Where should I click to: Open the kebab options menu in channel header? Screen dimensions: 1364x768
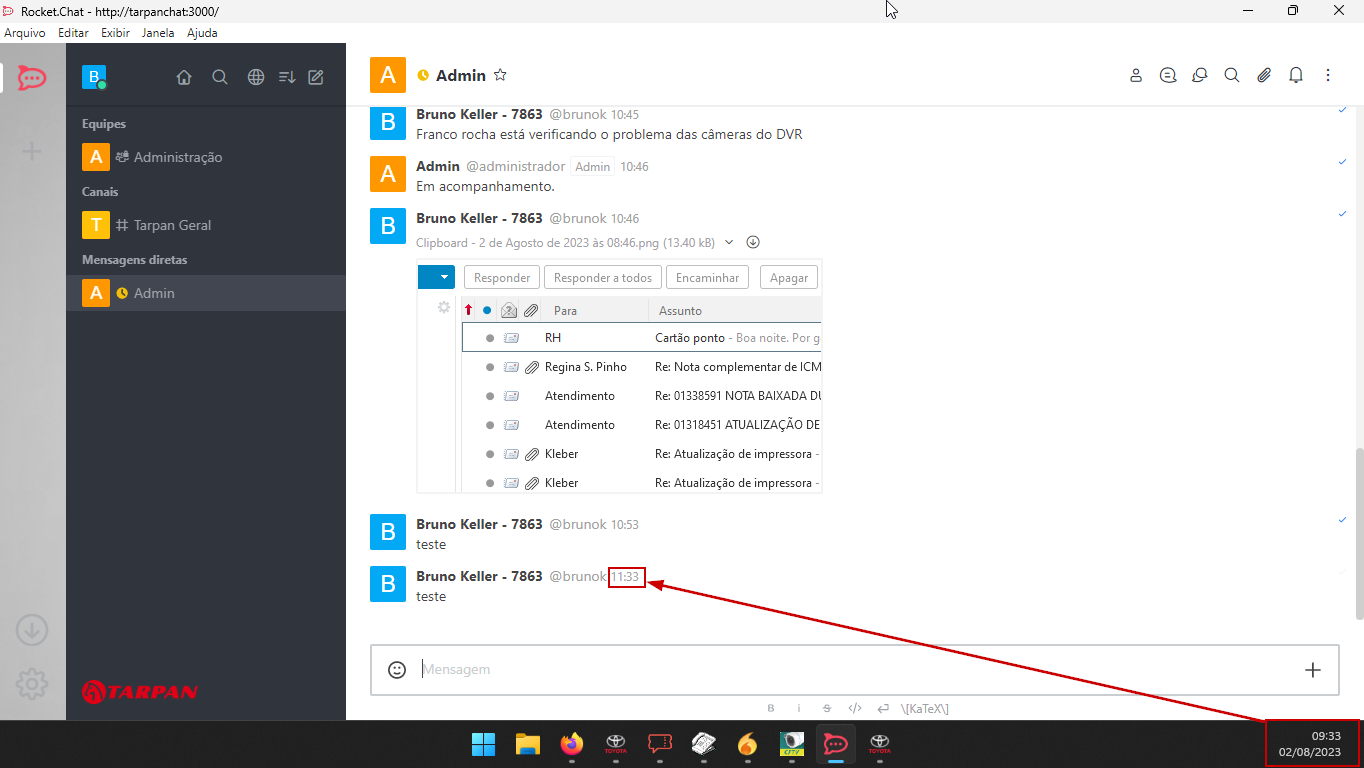1328,75
